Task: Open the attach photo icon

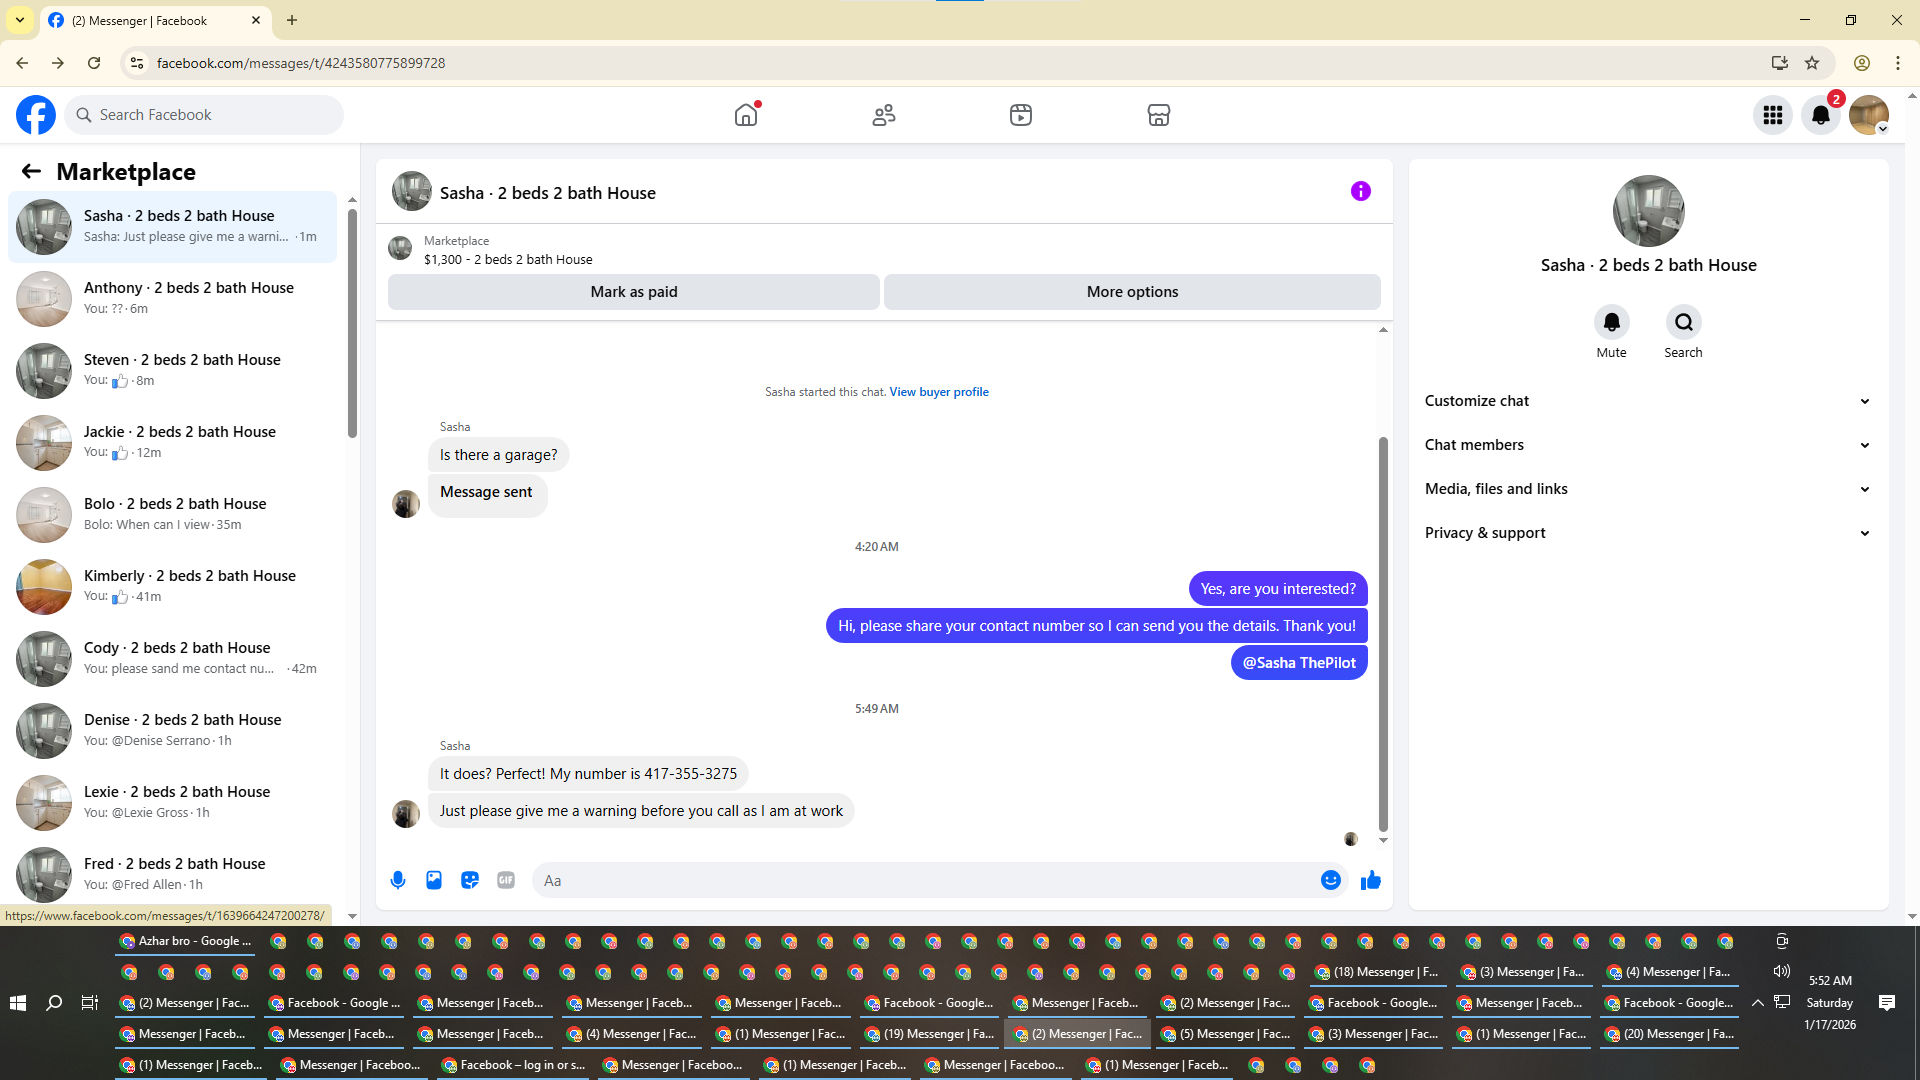Action: pos(434,880)
